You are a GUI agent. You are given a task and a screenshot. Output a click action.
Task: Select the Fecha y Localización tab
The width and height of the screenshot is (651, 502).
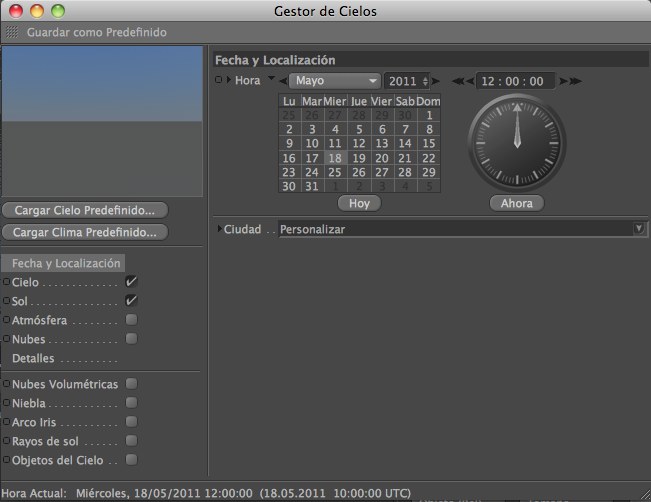[x=65, y=263]
